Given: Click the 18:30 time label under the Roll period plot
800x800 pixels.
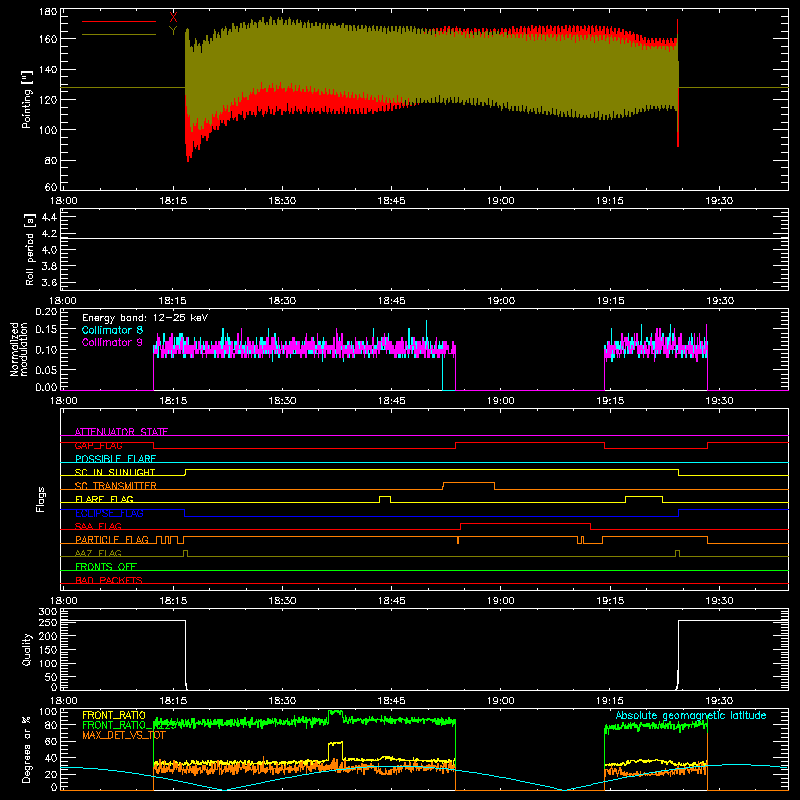Looking at the screenshot, I should [282, 301].
